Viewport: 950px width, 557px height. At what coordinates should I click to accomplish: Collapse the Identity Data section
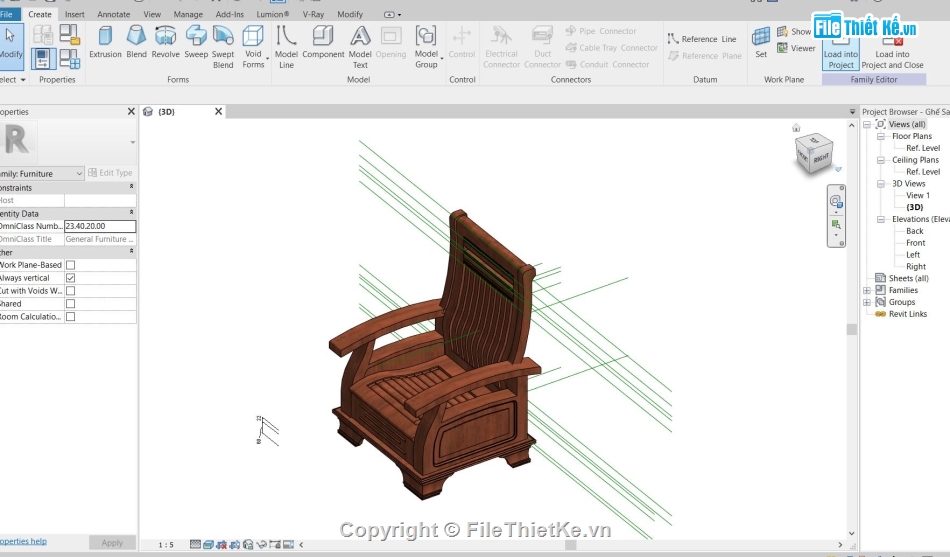click(x=131, y=213)
